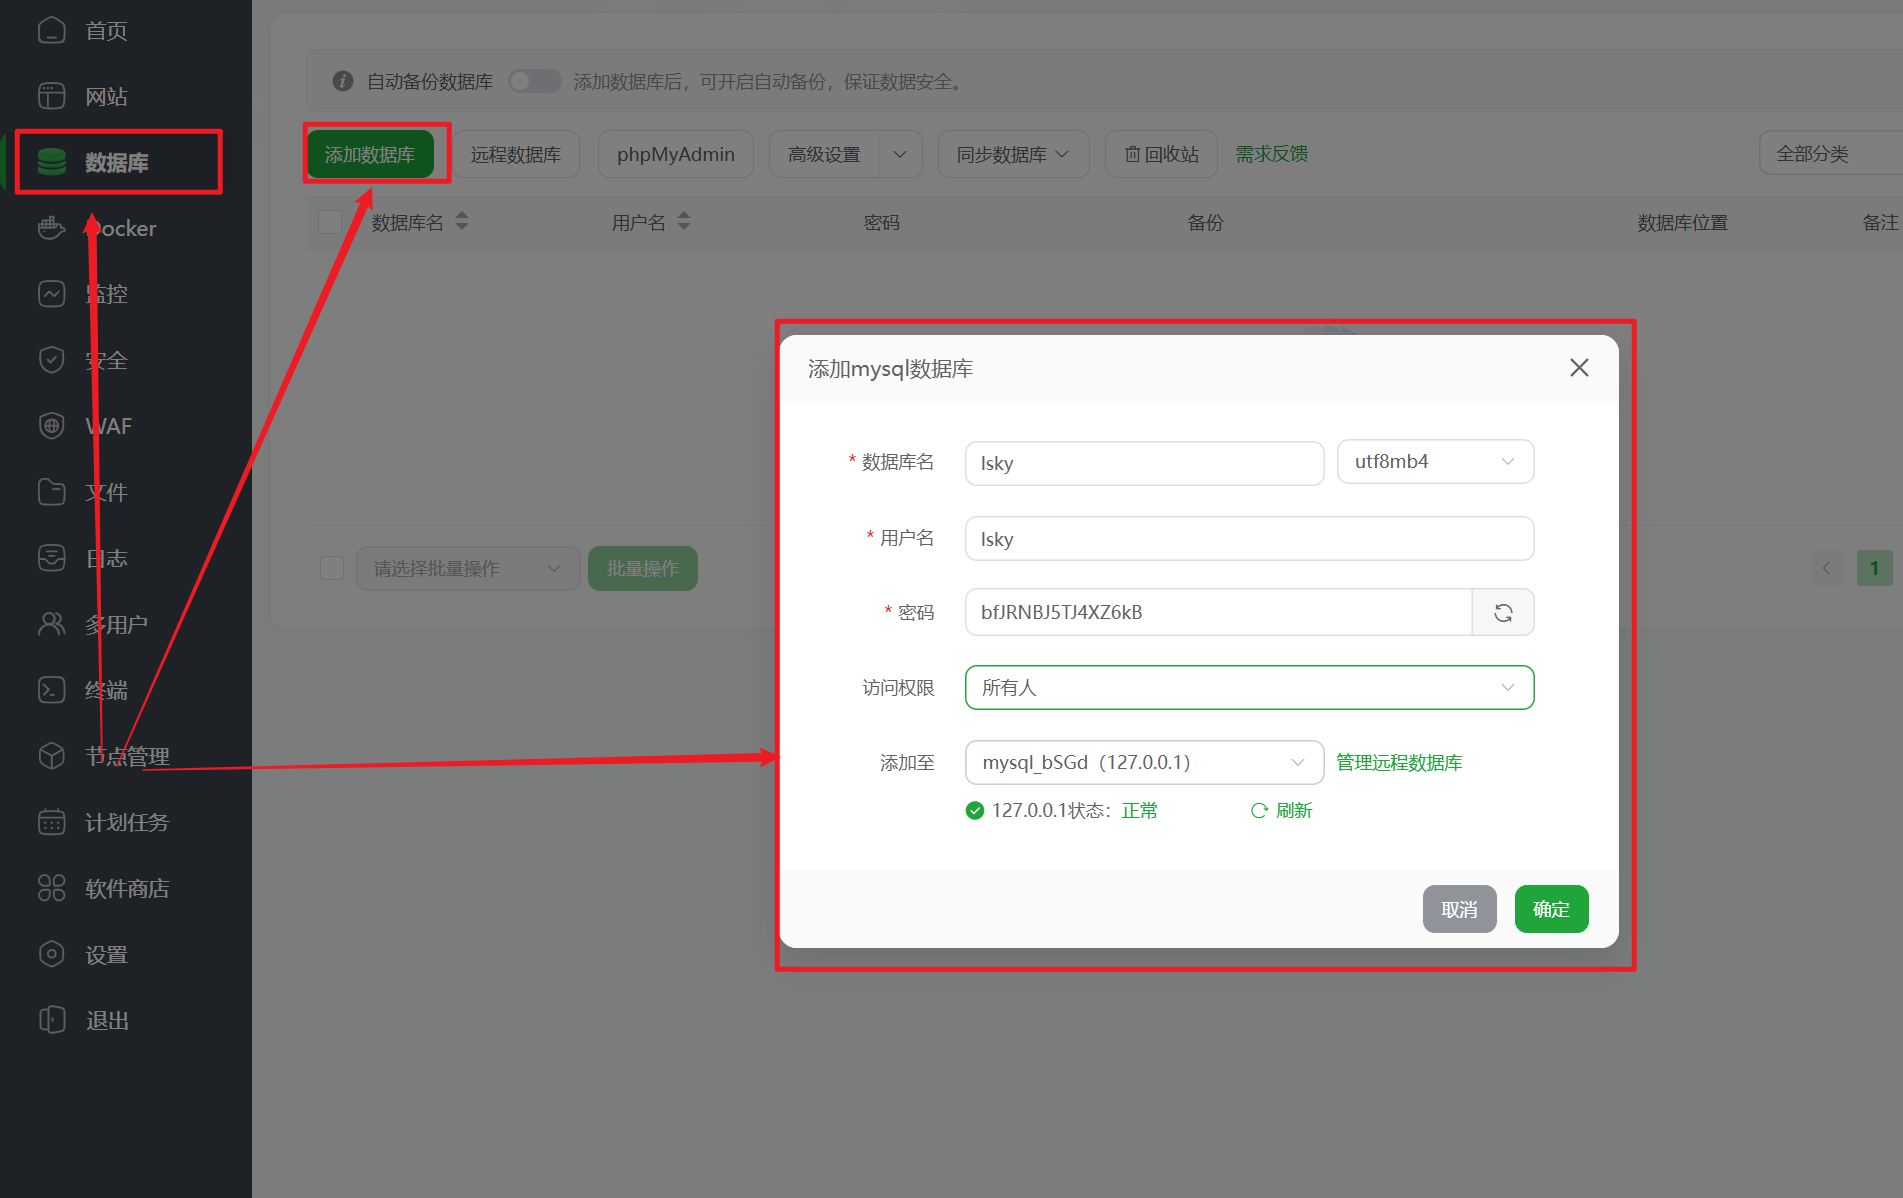Check the select-all checkbox in table header
This screenshot has width=1903, height=1198.
click(x=330, y=222)
